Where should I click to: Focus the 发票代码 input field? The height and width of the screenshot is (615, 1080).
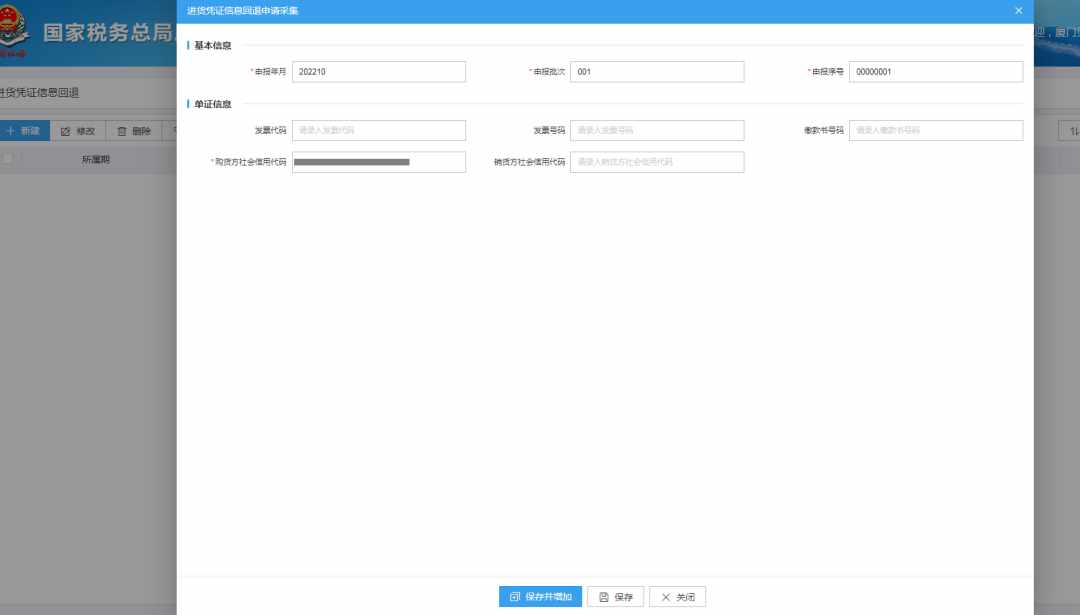click(x=379, y=130)
